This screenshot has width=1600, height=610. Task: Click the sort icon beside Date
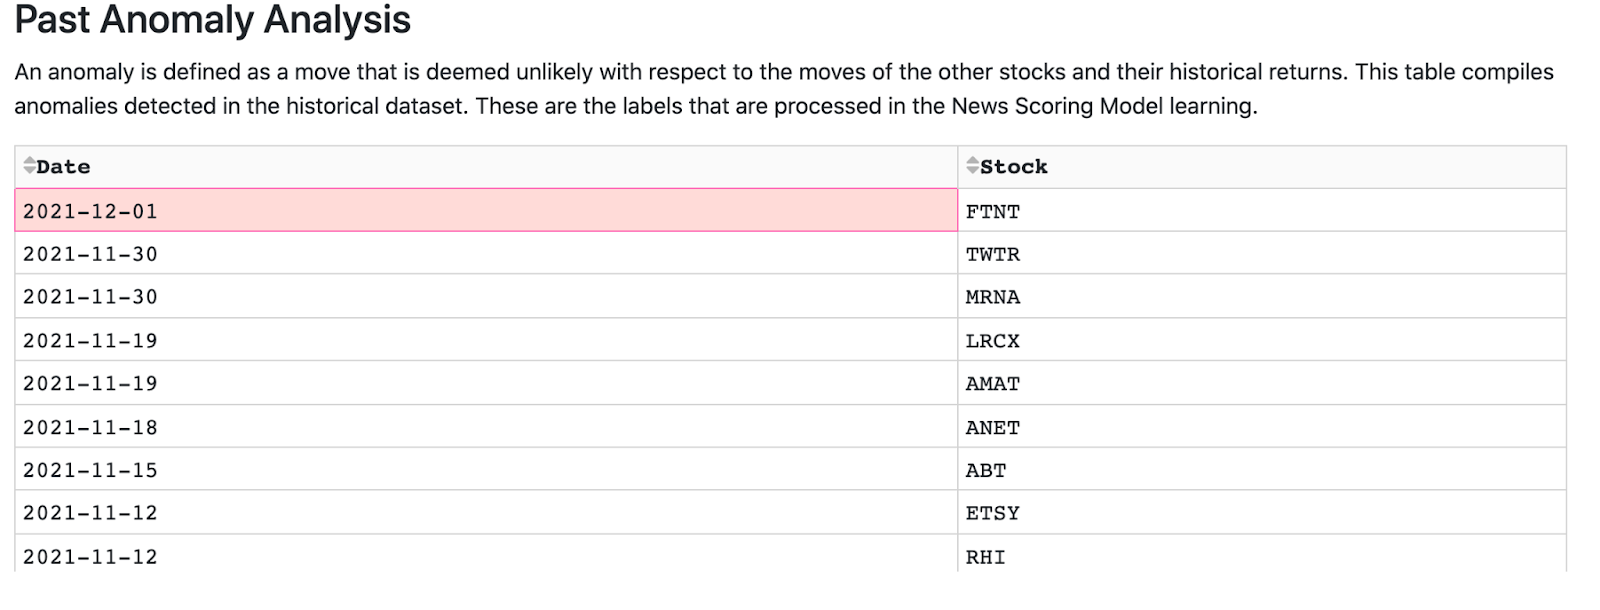(29, 166)
